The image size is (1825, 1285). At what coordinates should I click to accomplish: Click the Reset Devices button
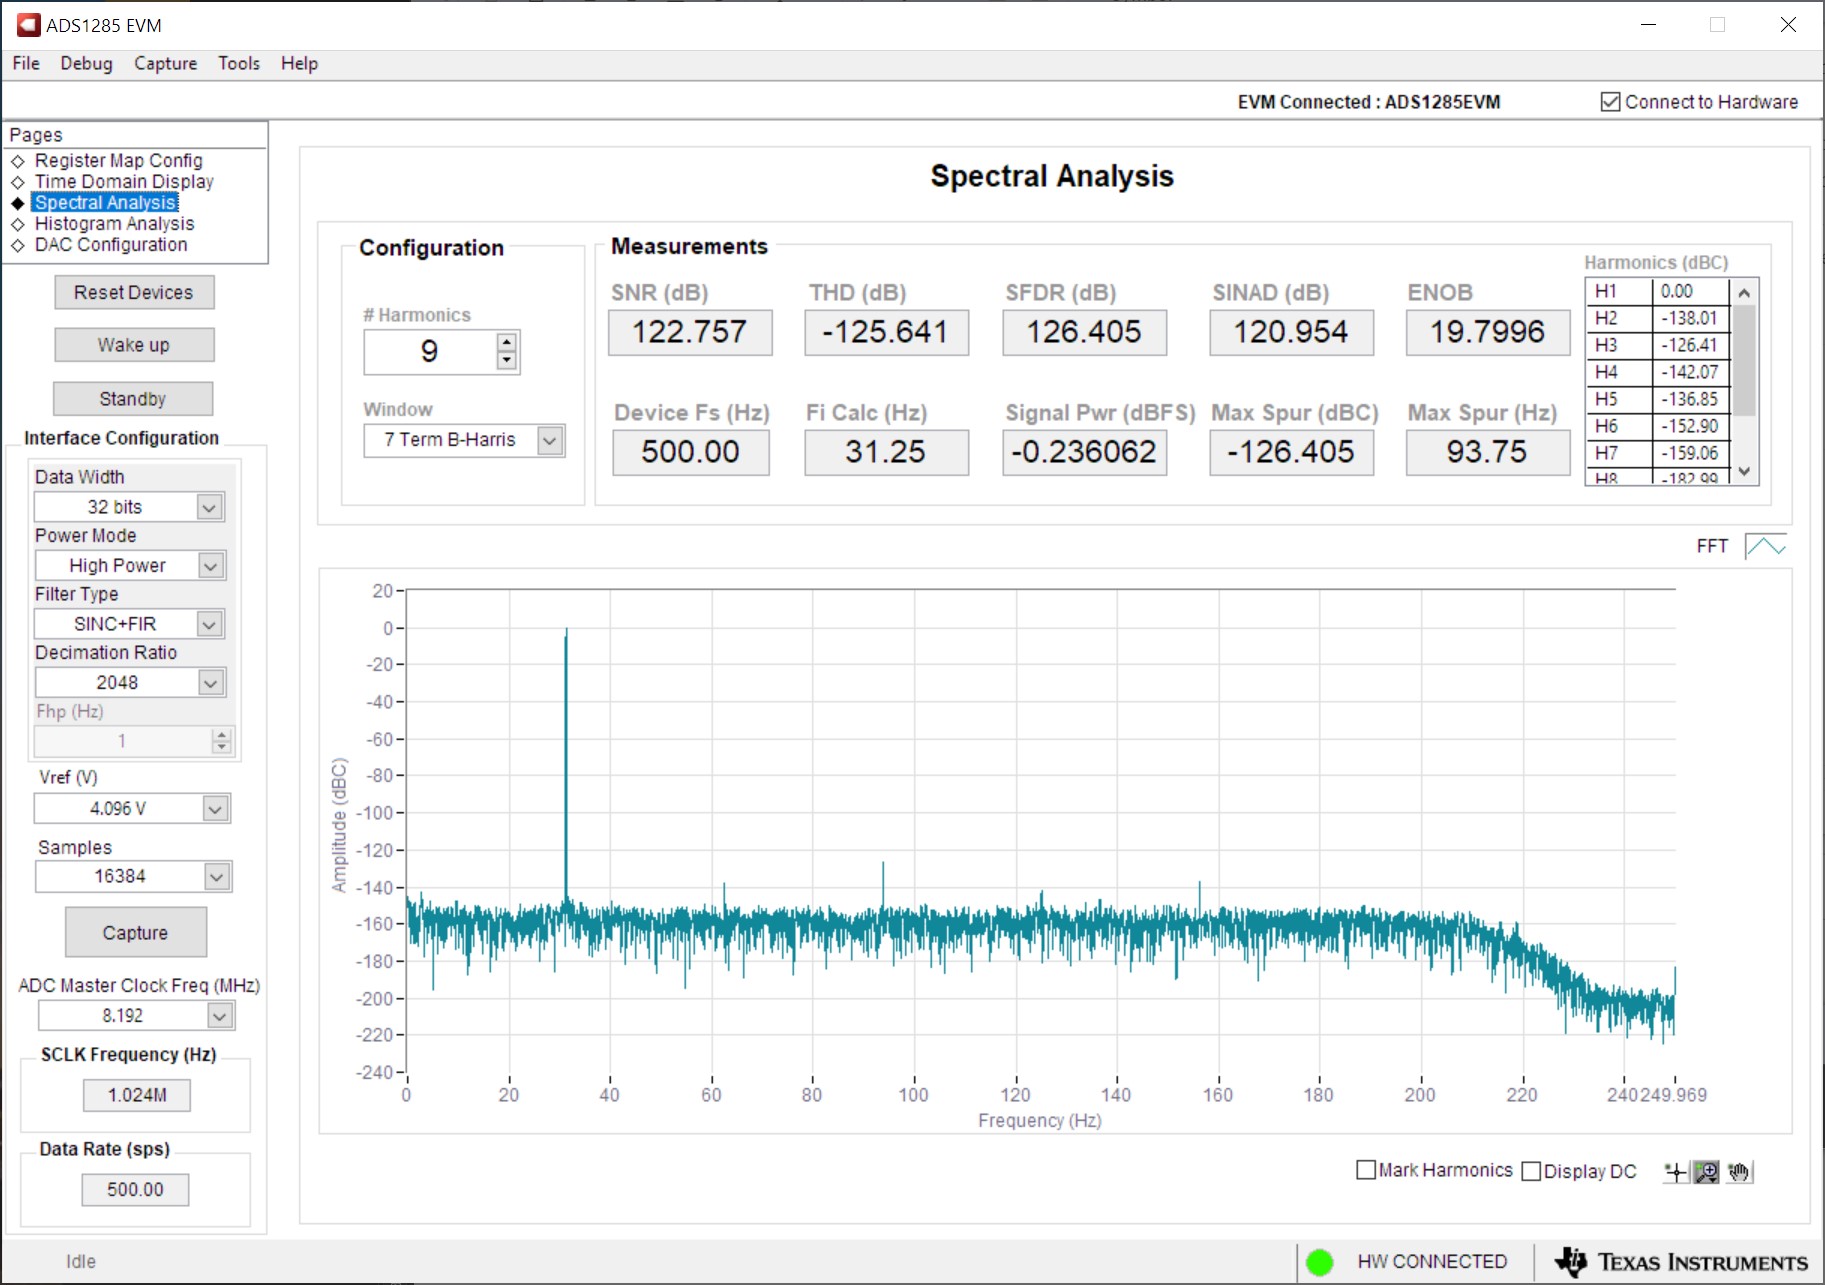click(134, 292)
